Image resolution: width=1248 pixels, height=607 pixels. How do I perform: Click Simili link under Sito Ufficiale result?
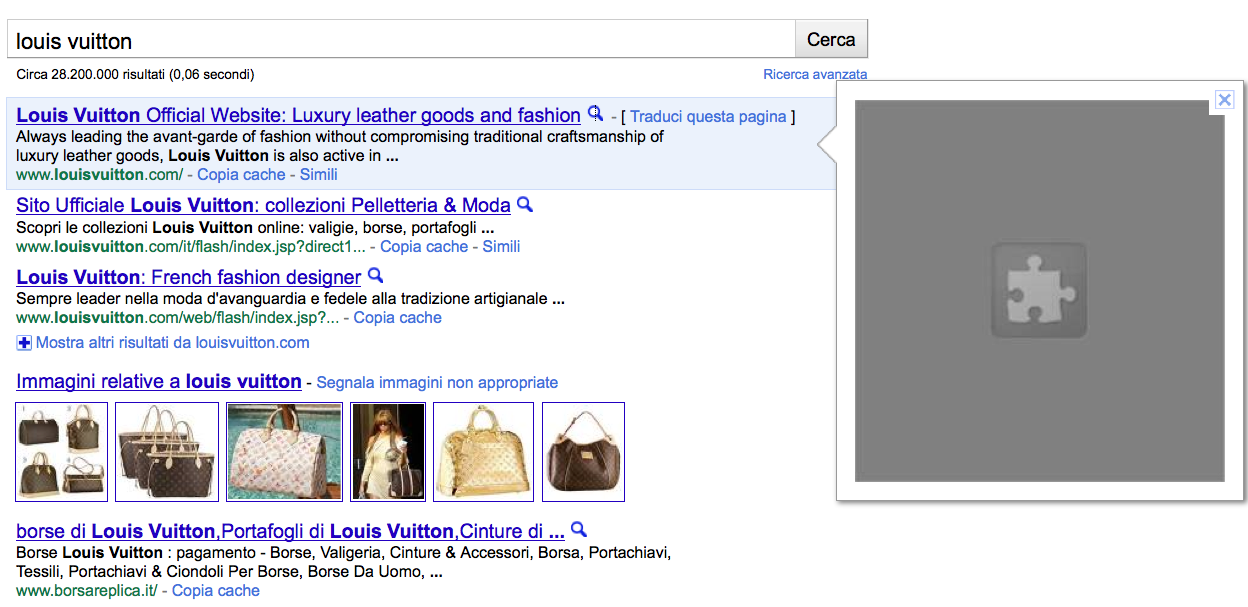click(501, 247)
